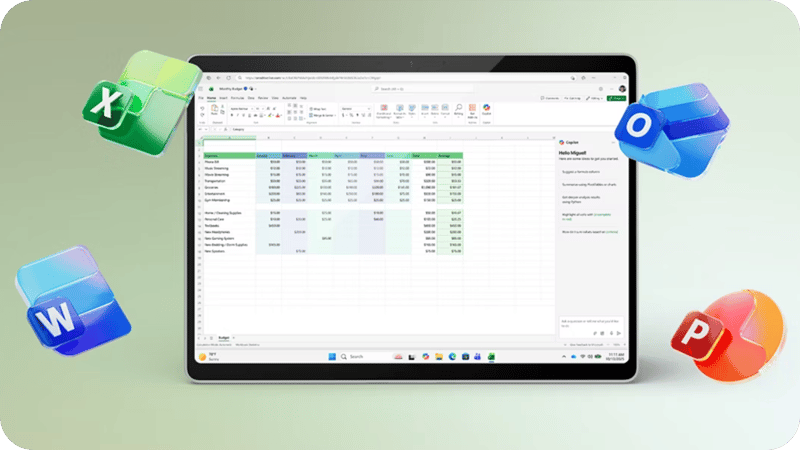Click browser refresh button
Image resolution: width=800 pixels, height=450 pixels.
229,78
